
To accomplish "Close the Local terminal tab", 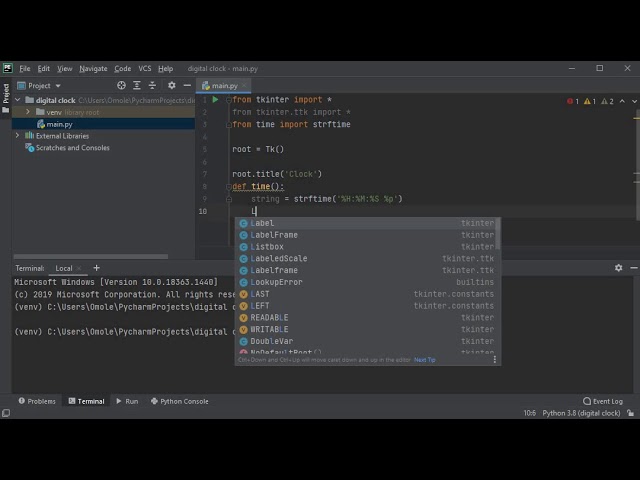I will coord(79,268).
